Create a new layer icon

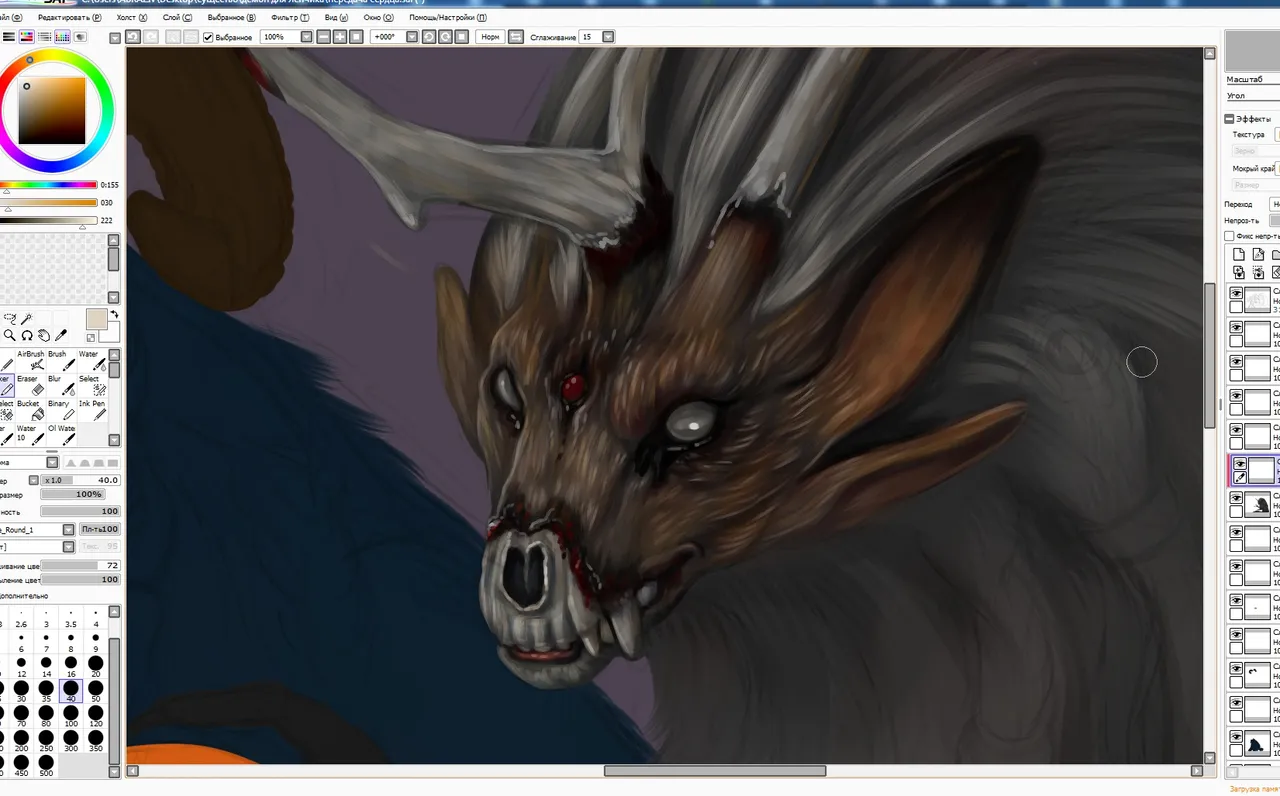click(1239, 255)
